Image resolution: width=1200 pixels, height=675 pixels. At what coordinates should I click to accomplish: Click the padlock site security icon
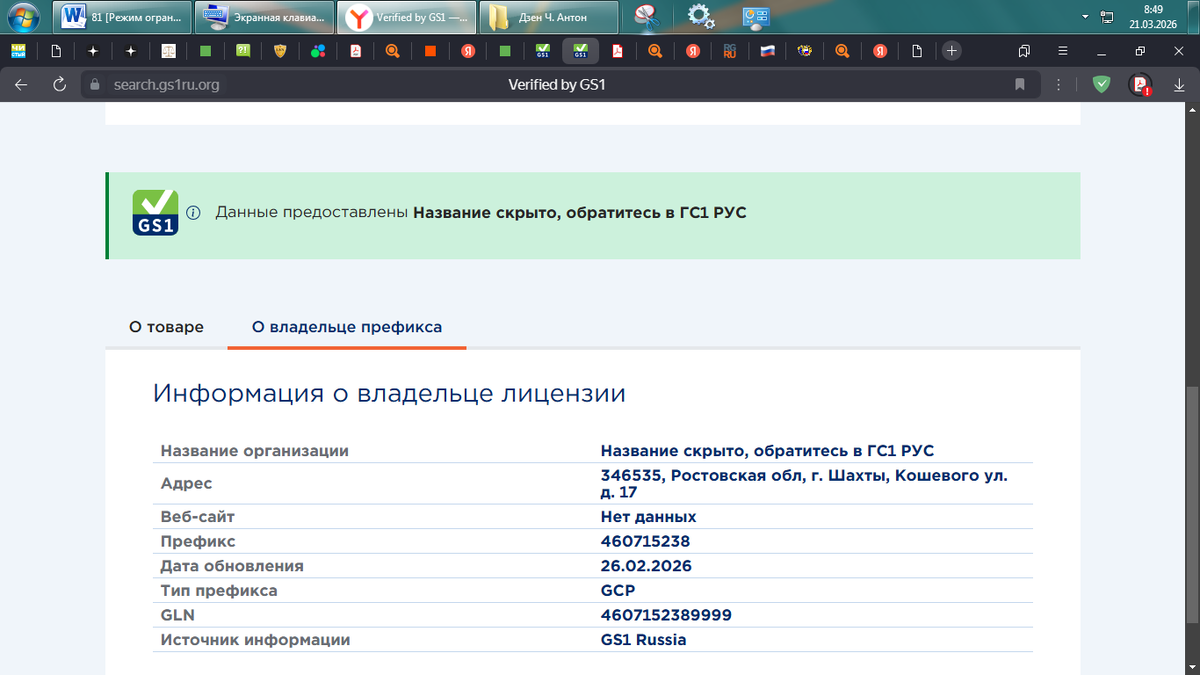tap(95, 85)
